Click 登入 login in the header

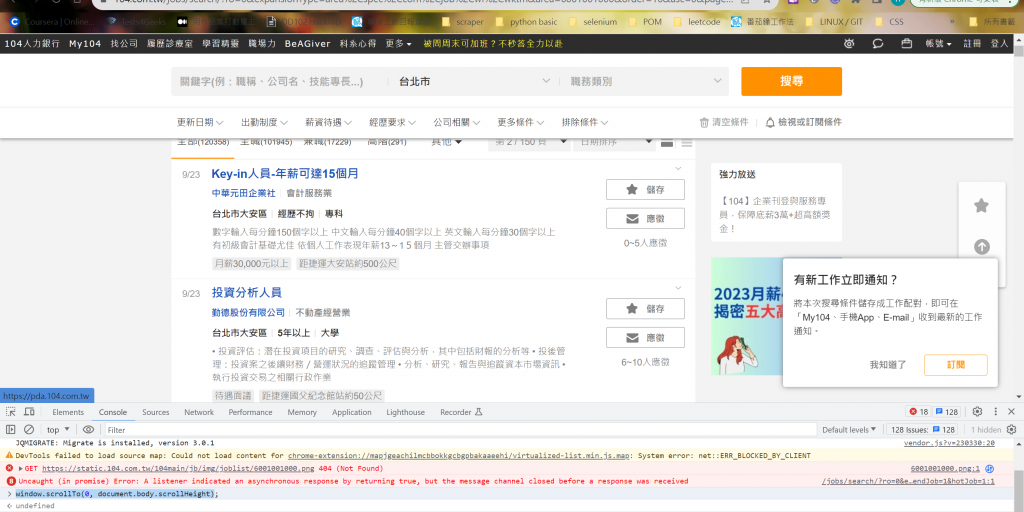pos(999,44)
